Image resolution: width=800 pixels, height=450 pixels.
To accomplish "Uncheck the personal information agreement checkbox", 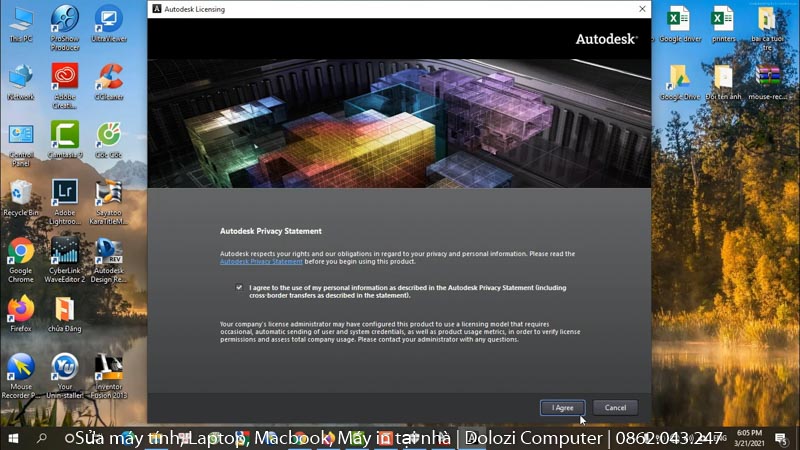I will (239, 288).
